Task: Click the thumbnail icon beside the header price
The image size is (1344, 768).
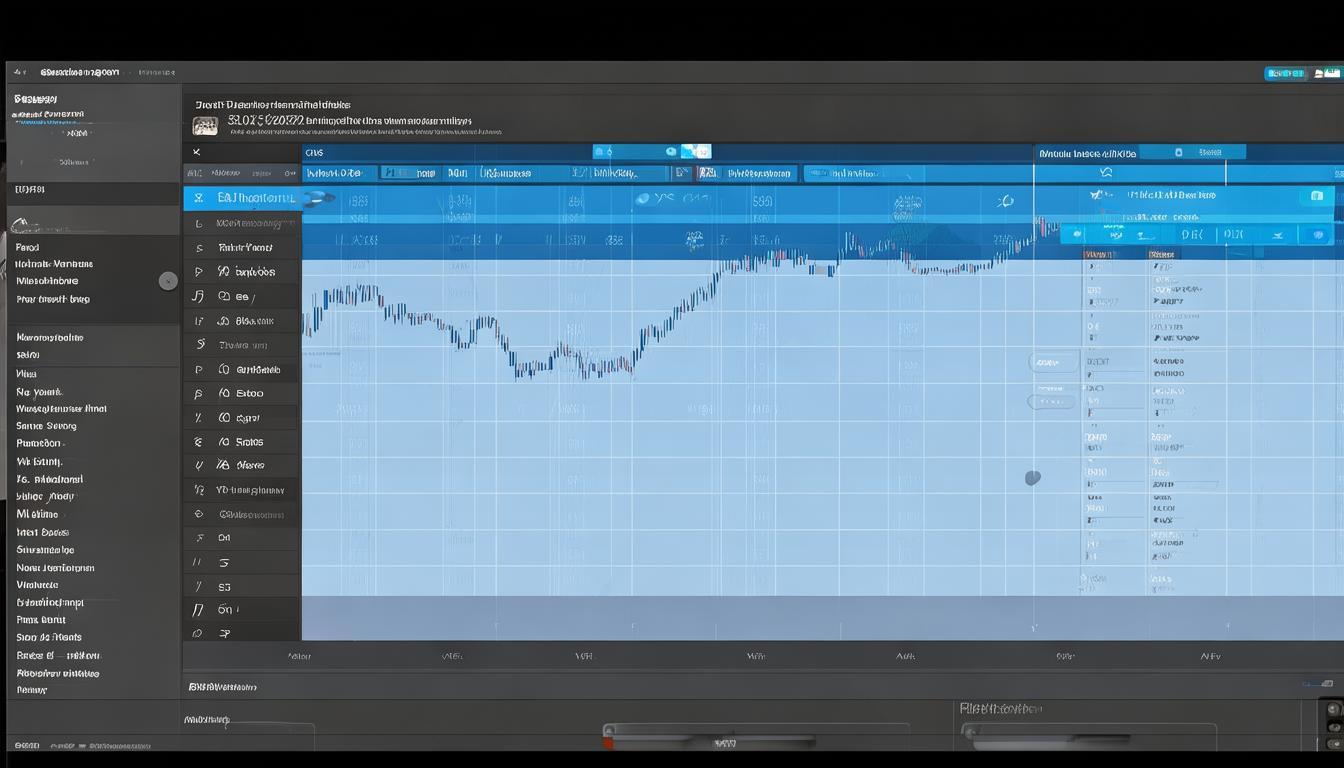Action: point(205,126)
